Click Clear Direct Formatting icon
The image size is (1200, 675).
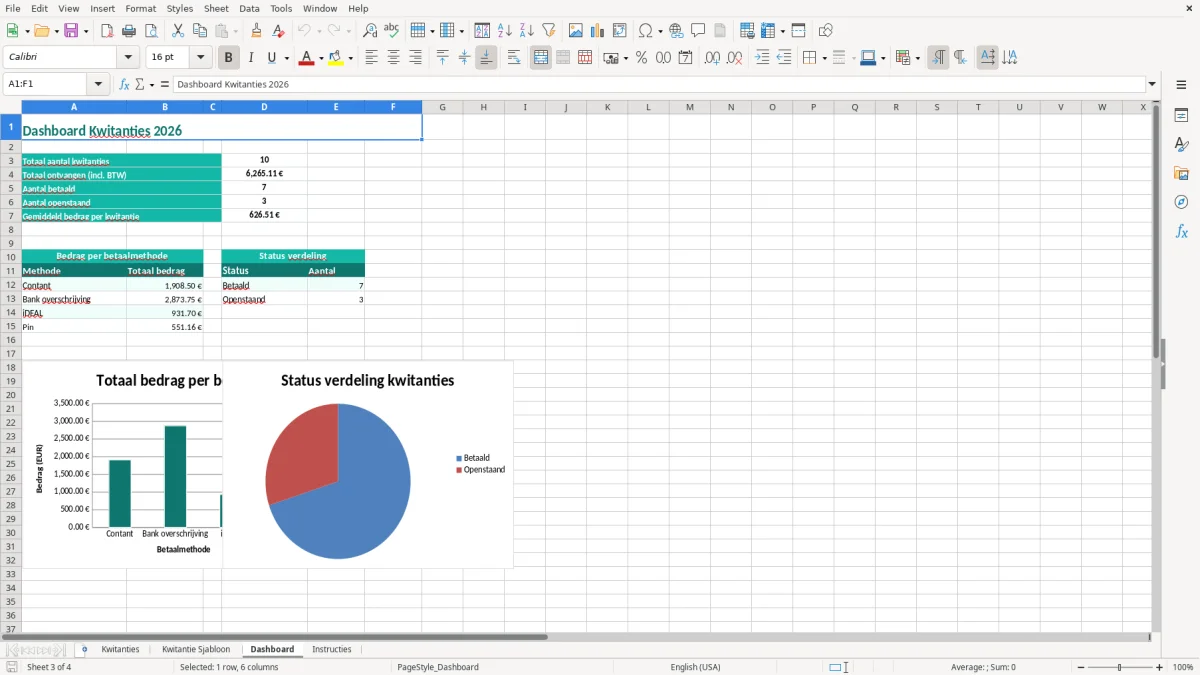coord(278,31)
